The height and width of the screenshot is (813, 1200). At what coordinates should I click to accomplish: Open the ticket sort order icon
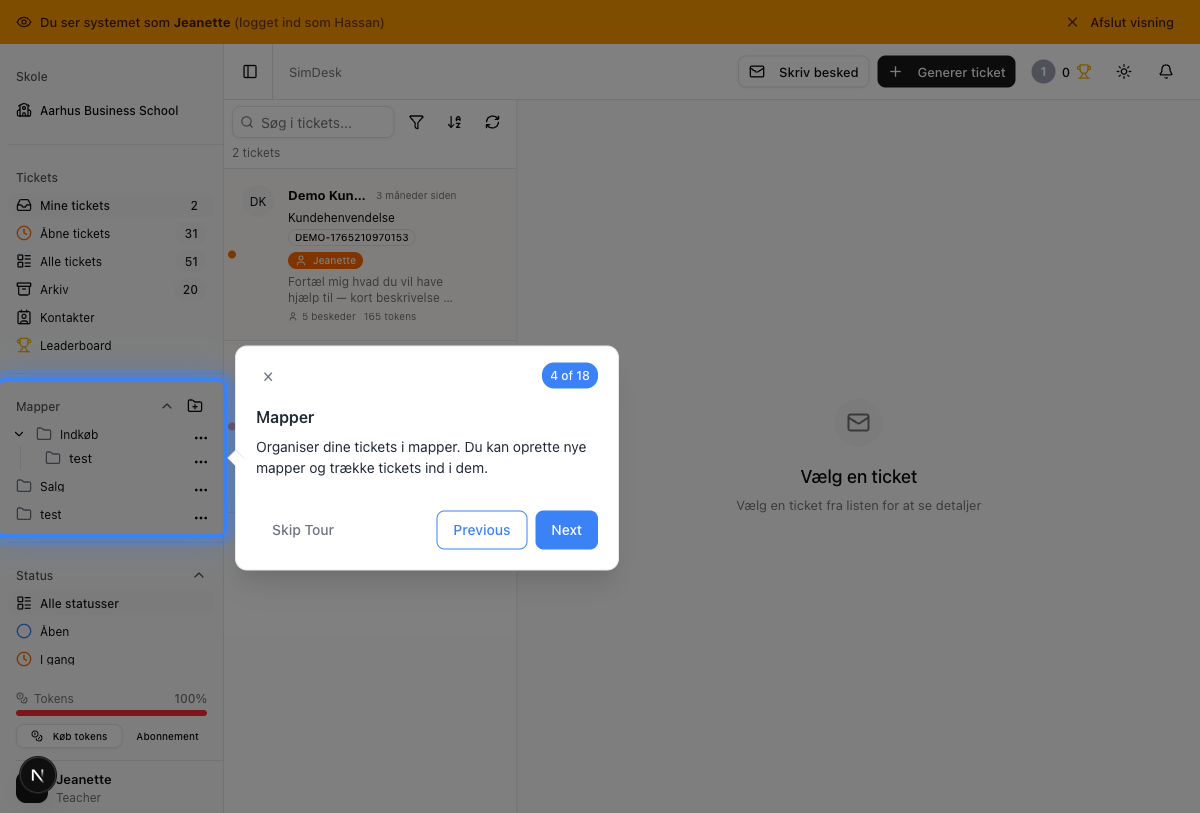click(454, 122)
